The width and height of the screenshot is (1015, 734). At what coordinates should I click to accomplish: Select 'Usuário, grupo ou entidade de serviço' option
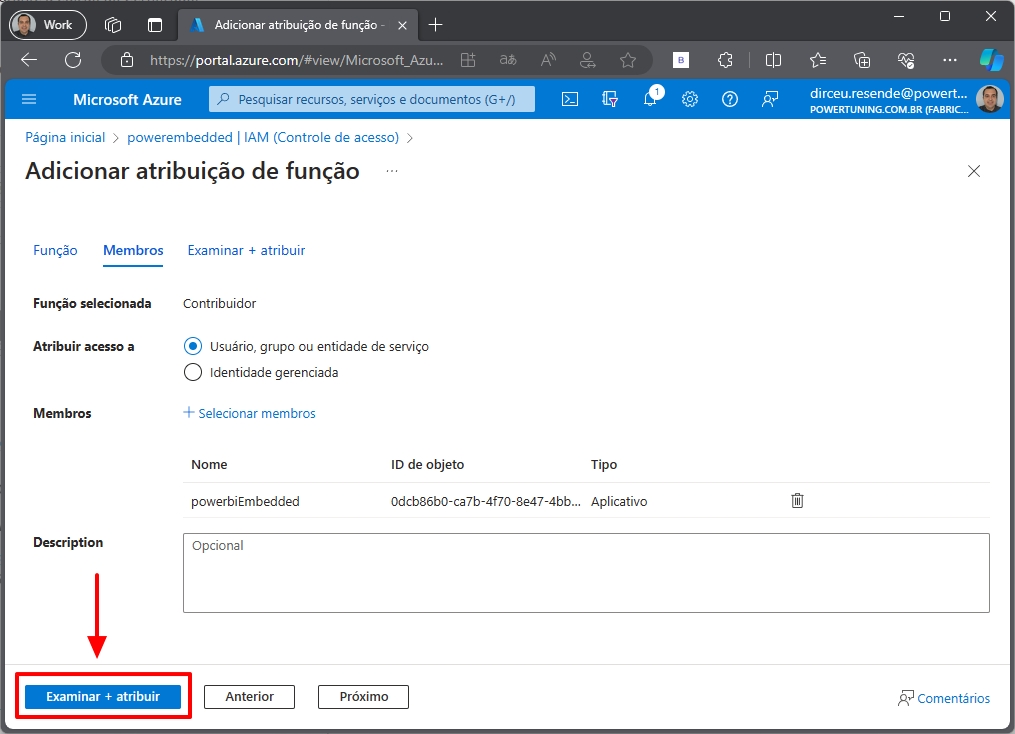(194, 346)
